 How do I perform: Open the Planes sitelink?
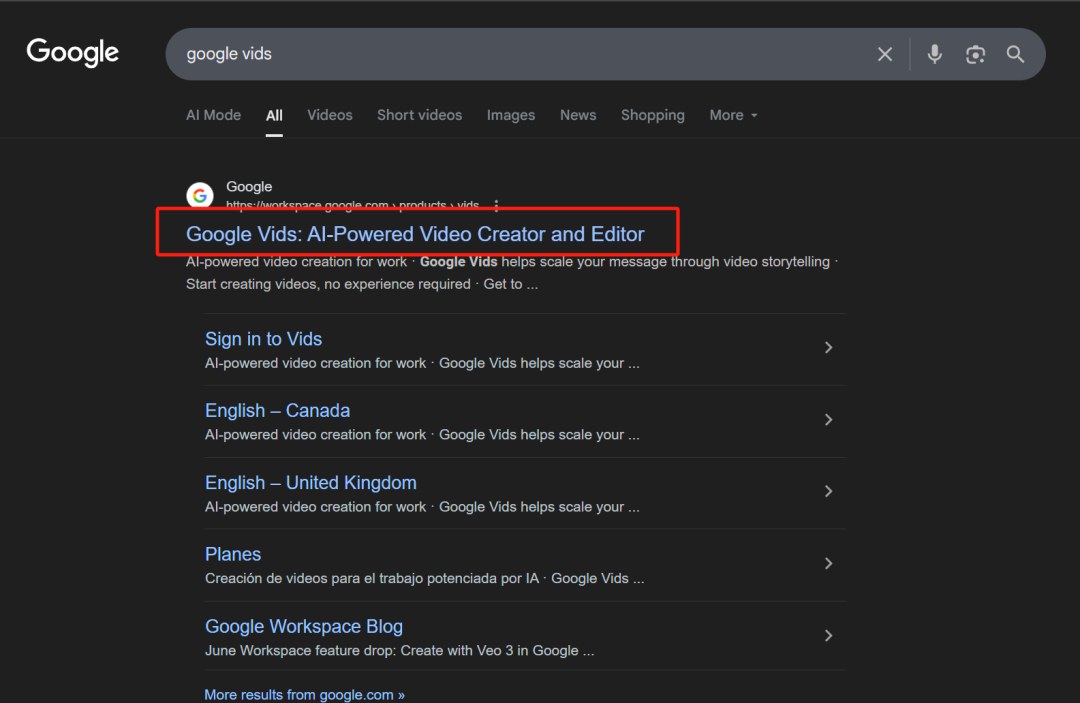click(233, 554)
